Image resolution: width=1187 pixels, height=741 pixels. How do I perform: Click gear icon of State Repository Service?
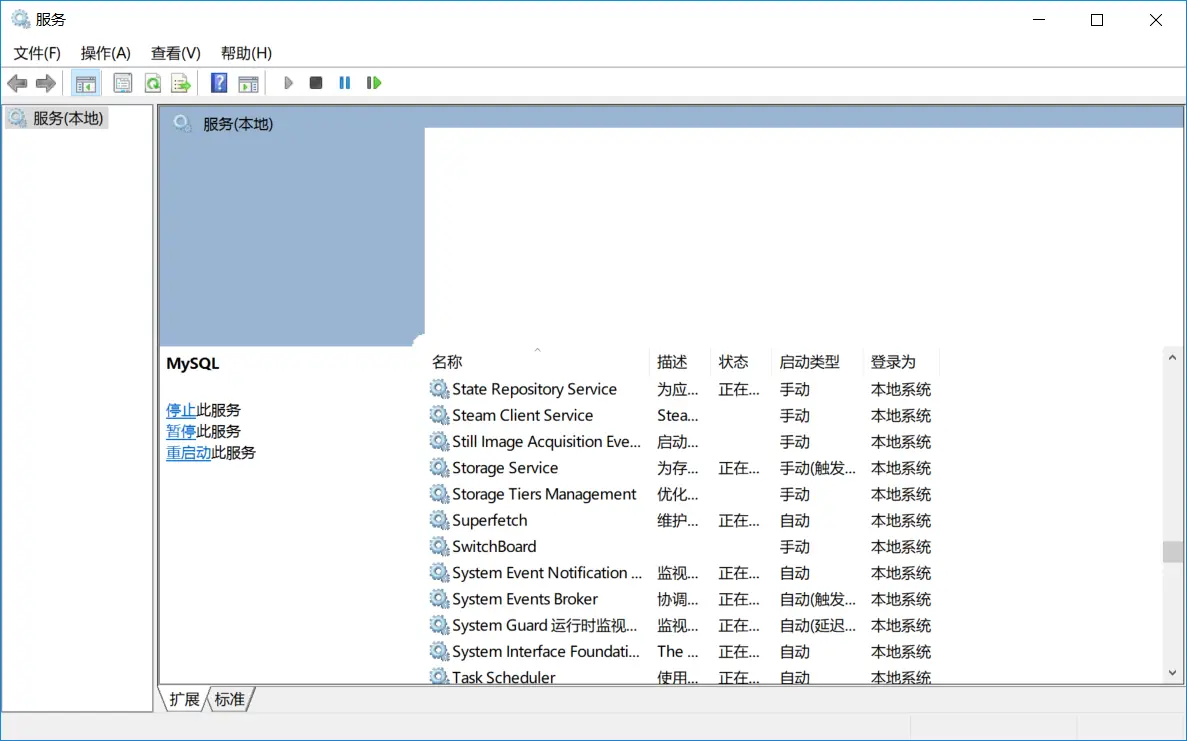click(x=439, y=389)
